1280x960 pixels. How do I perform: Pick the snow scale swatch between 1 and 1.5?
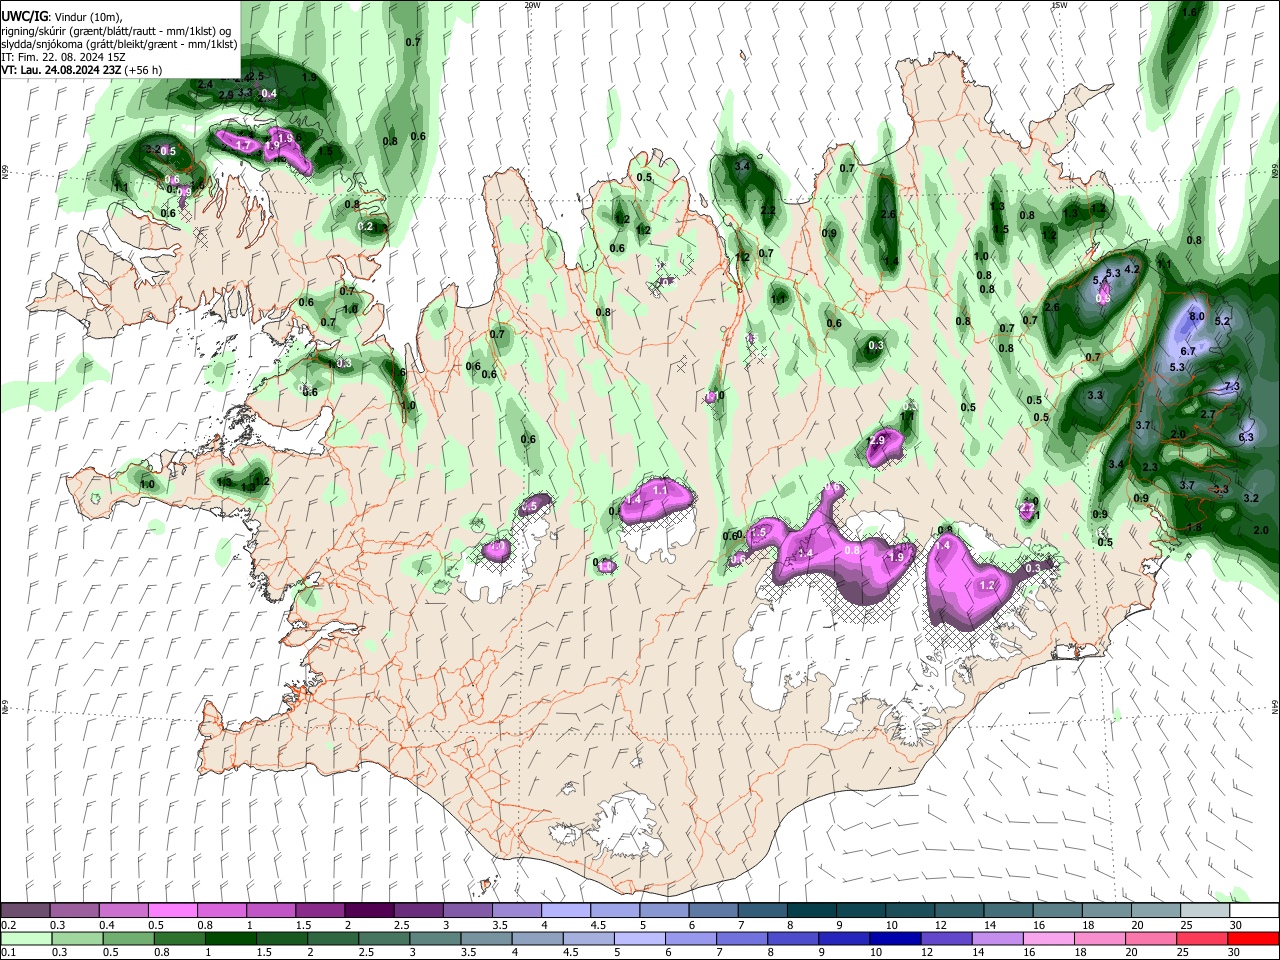point(271,911)
